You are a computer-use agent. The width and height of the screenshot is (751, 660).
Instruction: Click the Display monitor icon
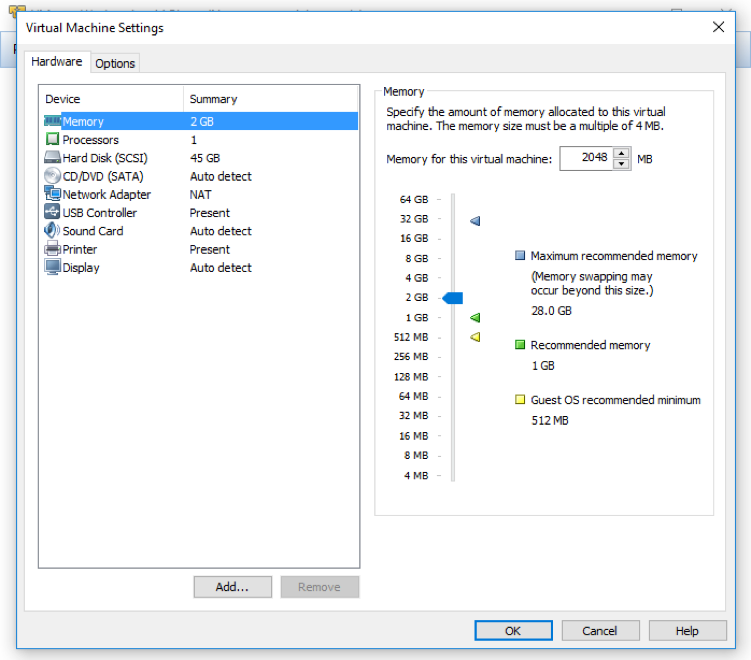point(53,268)
